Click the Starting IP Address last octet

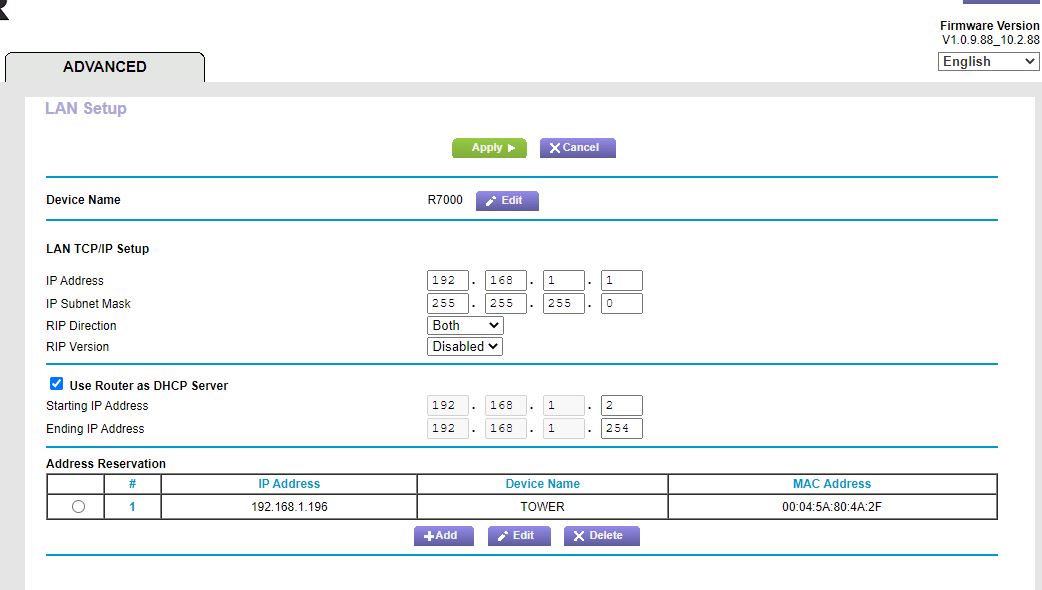pyautogui.click(x=621, y=406)
